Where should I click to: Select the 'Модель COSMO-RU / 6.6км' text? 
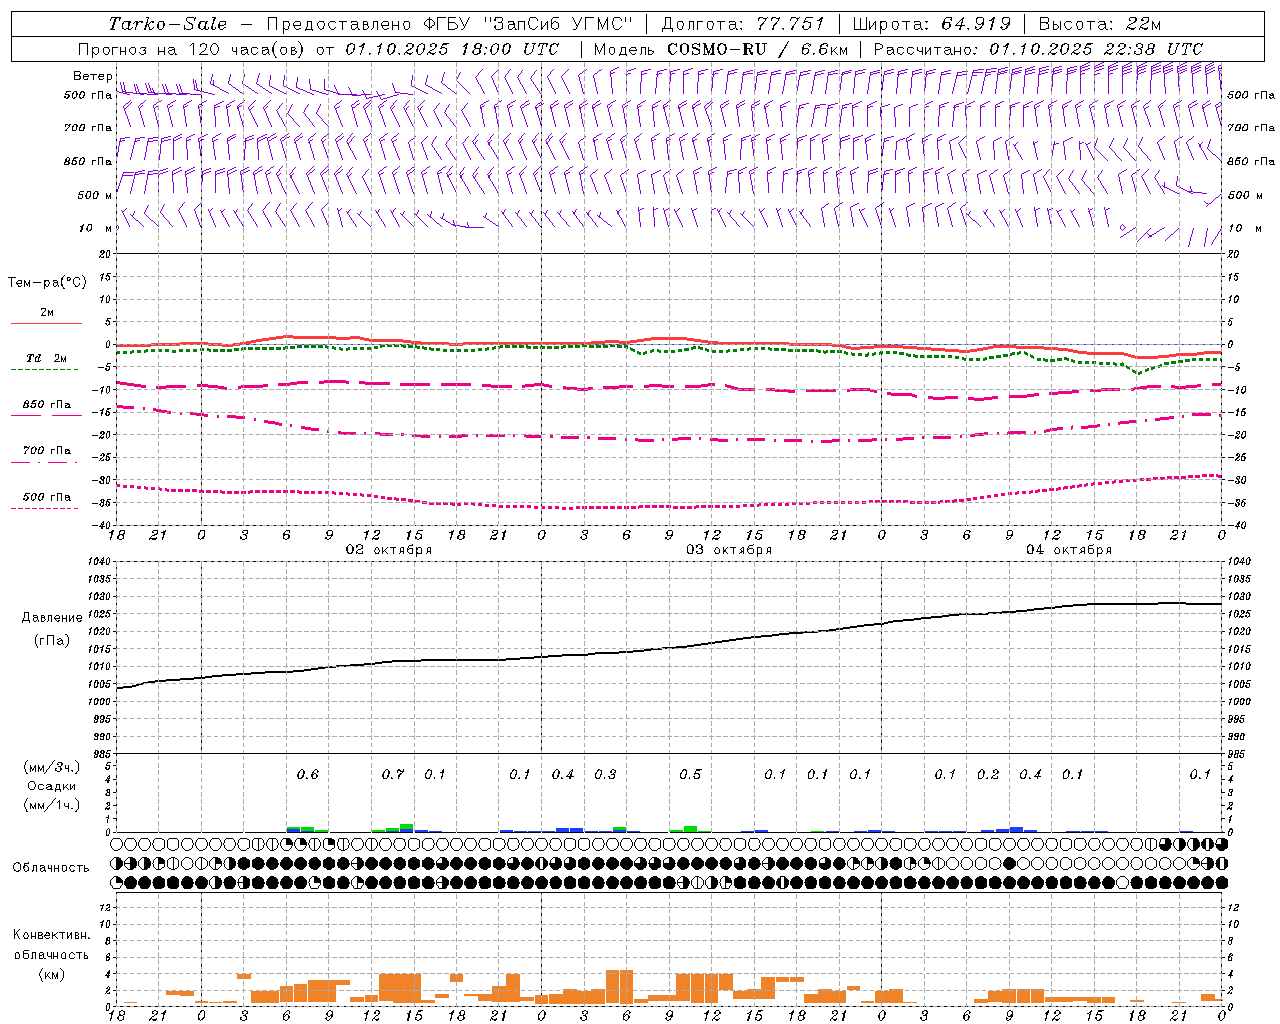(x=721, y=49)
